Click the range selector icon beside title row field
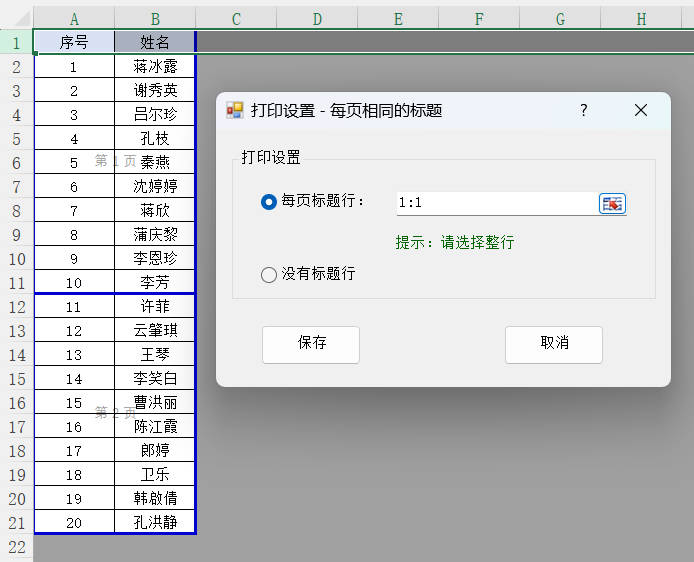The height and width of the screenshot is (562, 694). point(612,203)
